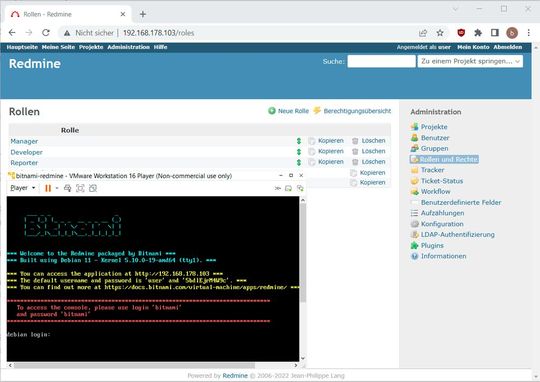The image size is (540, 382).
Task: Open Plugins in Administration sidebar
Action: coord(432,245)
